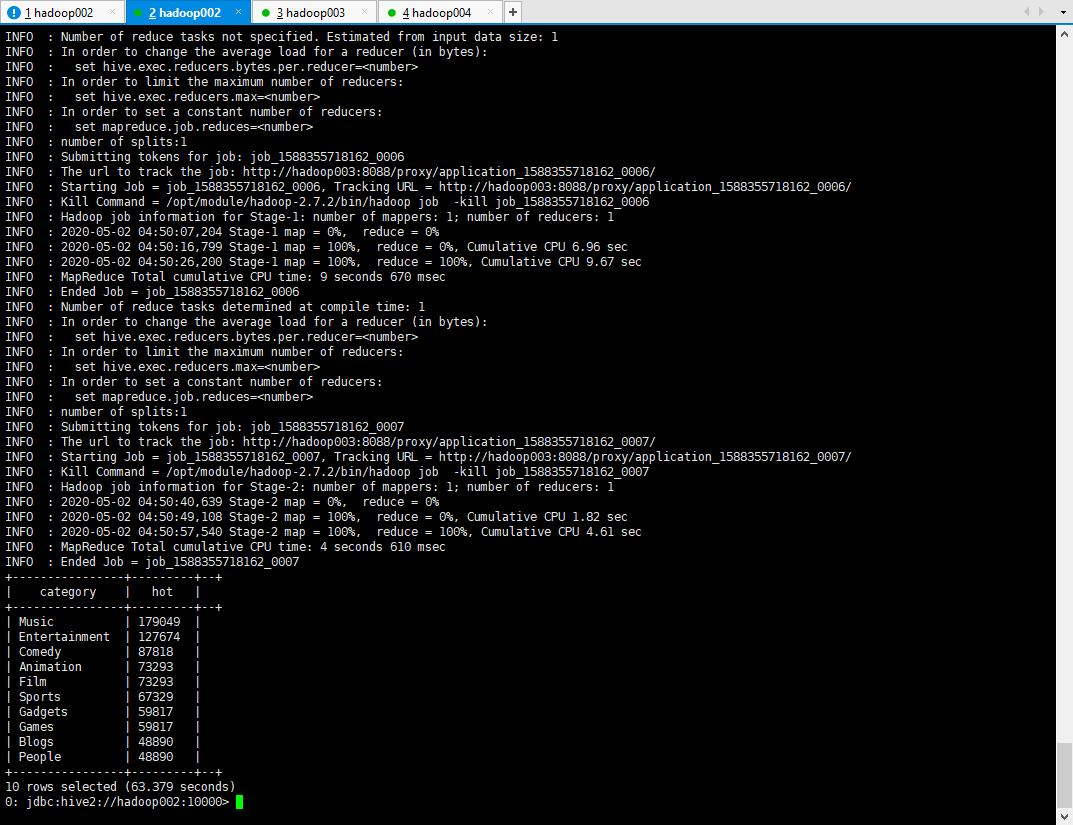Click the tab list dropdown arrow
This screenshot has width=1073, height=825.
point(1063,12)
